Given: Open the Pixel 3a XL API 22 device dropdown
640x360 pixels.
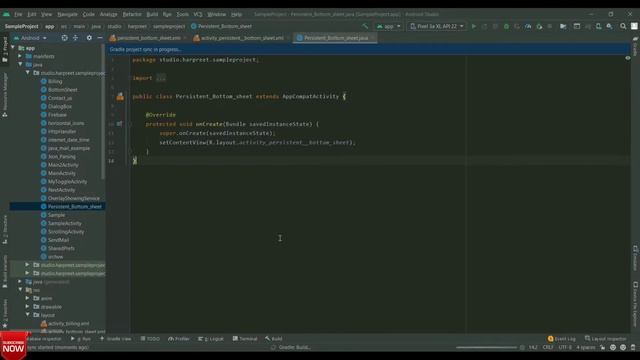Looking at the screenshot, I should click(x=437, y=26).
